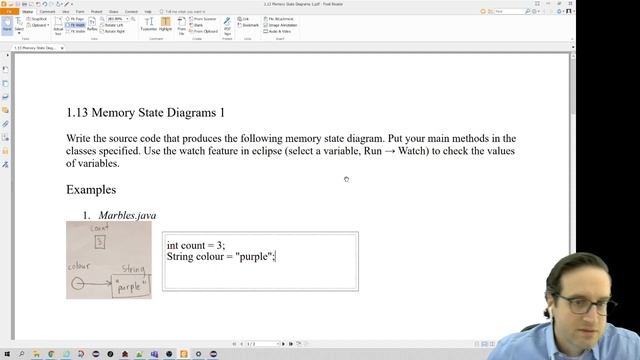Insert an Image Annotation

point(280,25)
